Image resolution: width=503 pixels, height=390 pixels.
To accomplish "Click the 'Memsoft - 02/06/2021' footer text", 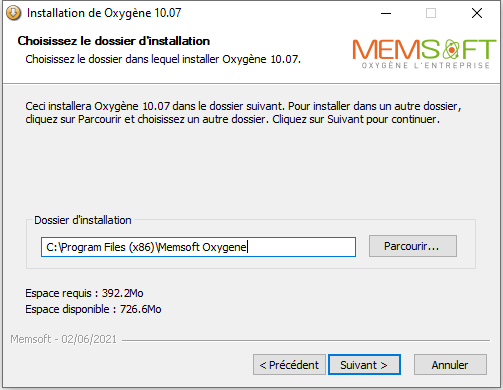I will click(63, 339).
